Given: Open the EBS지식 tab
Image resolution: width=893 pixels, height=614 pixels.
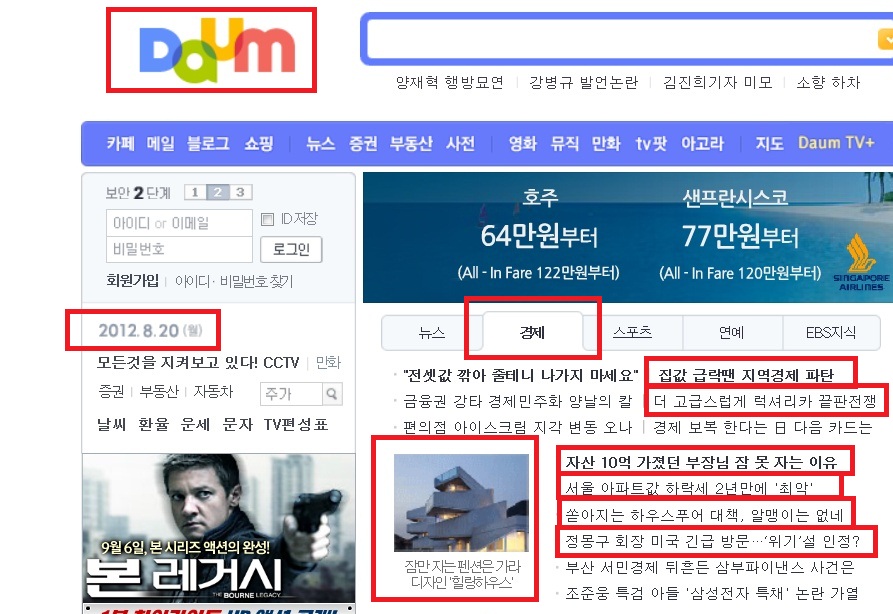Looking at the screenshot, I should (831, 333).
